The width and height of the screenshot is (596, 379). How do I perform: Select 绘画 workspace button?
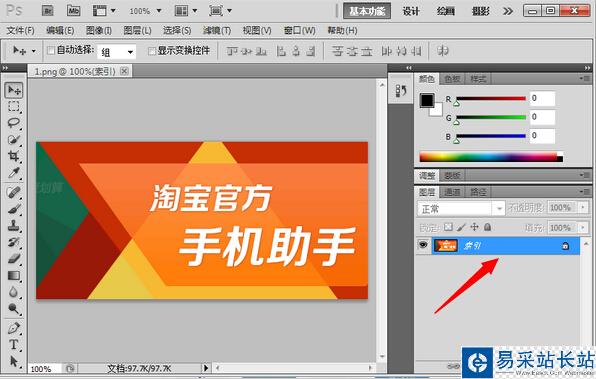tap(445, 11)
